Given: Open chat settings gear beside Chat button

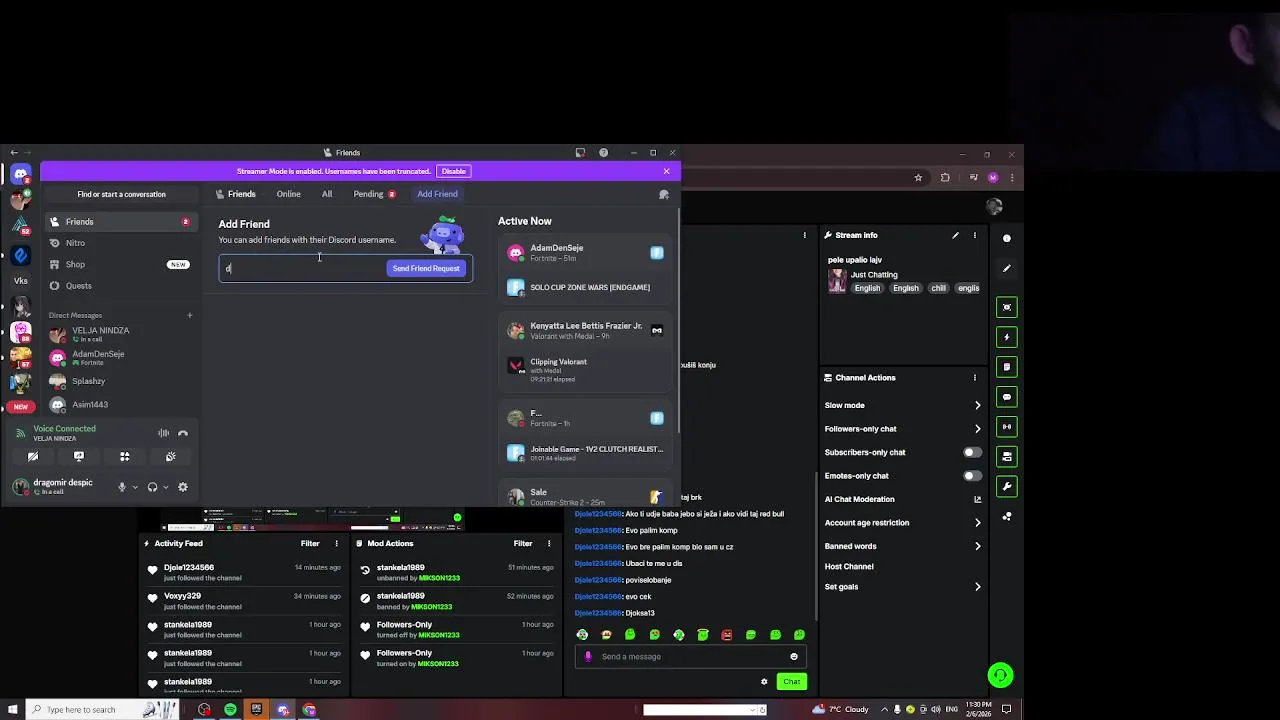Looking at the screenshot, I should click(764, 682).
